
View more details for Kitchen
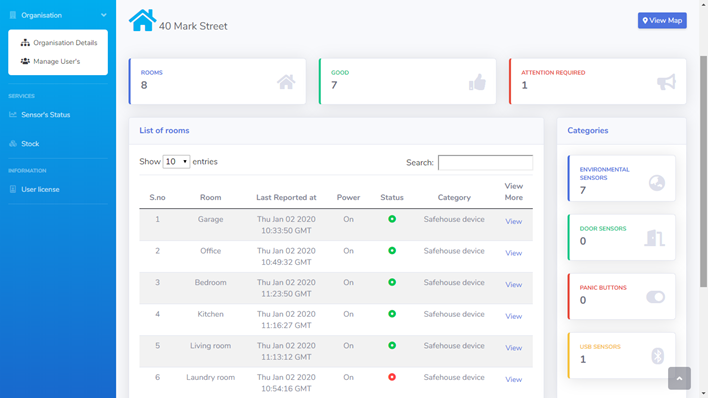(513, 316)
